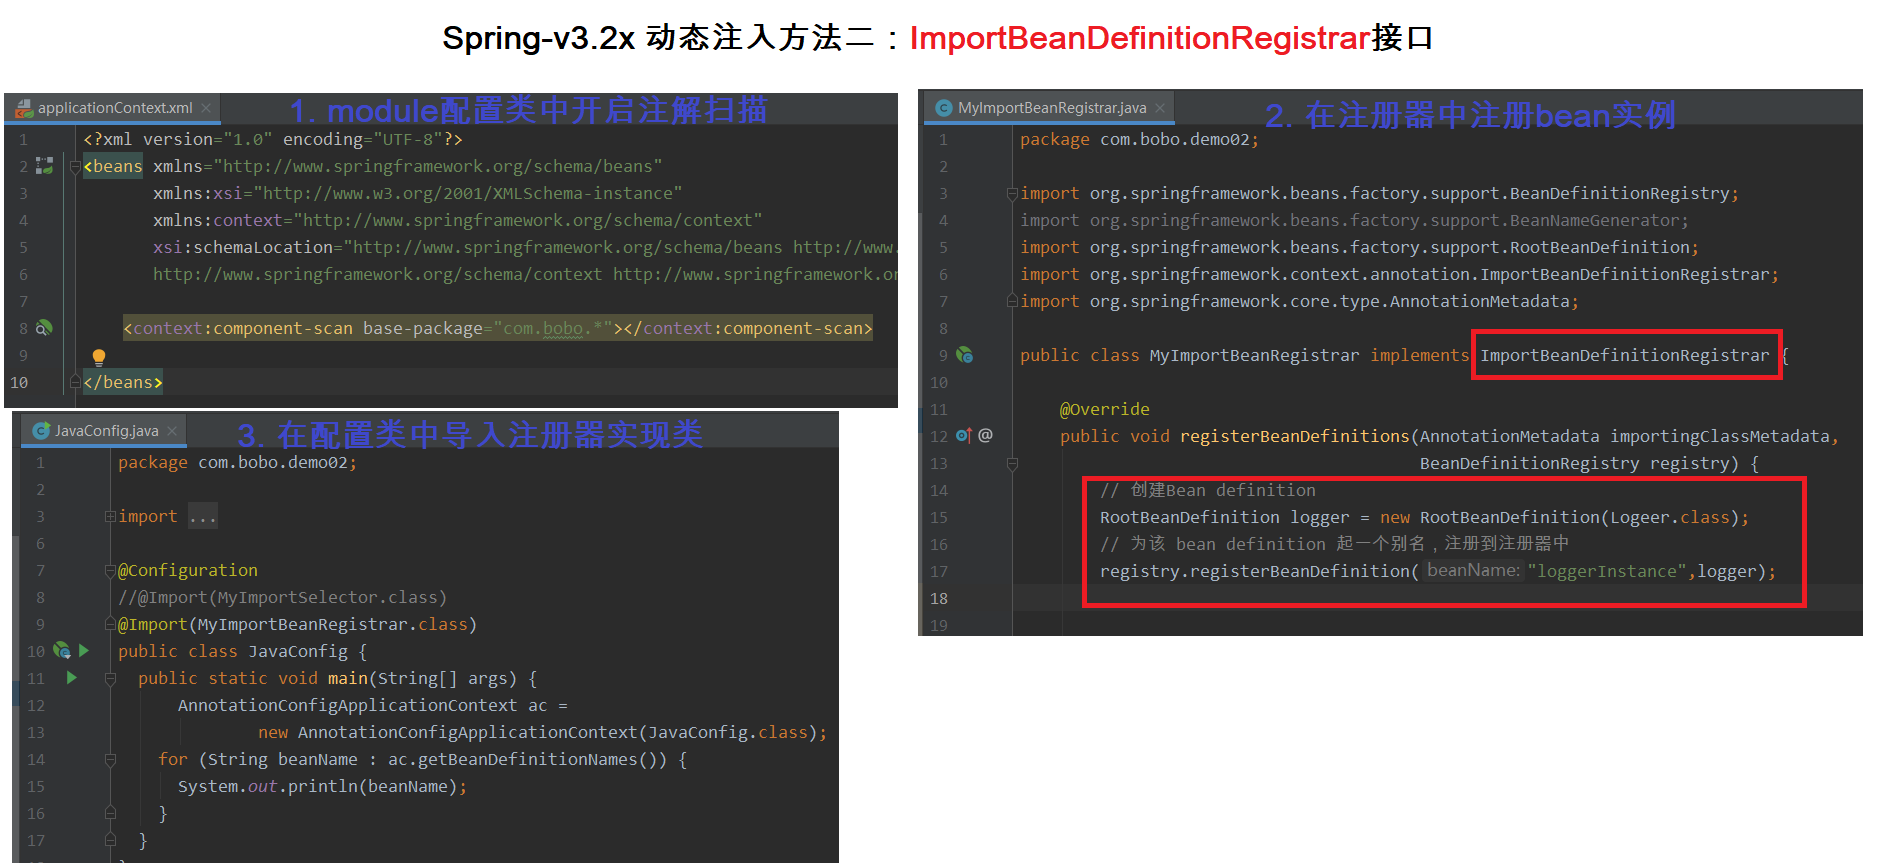Click the com.bobo base-package value

click(x=553, y=328)
